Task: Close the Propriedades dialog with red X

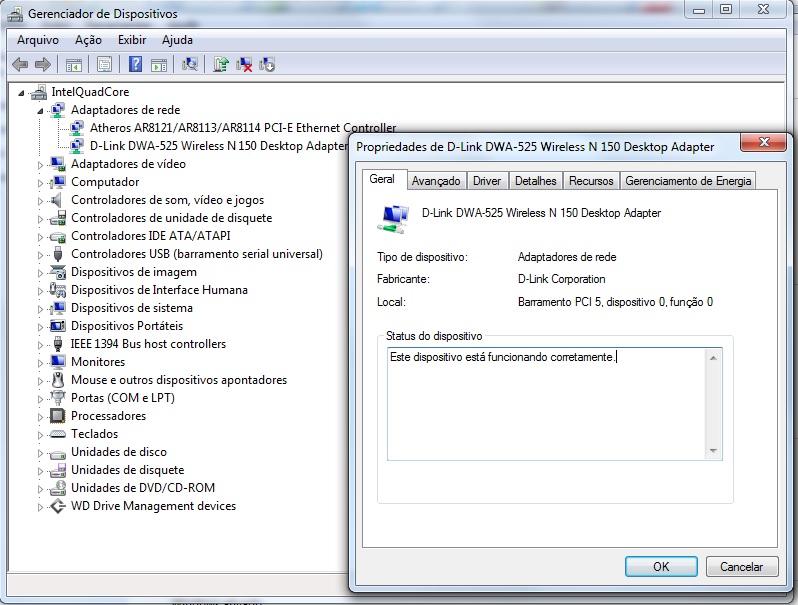Action: (763, 142)
